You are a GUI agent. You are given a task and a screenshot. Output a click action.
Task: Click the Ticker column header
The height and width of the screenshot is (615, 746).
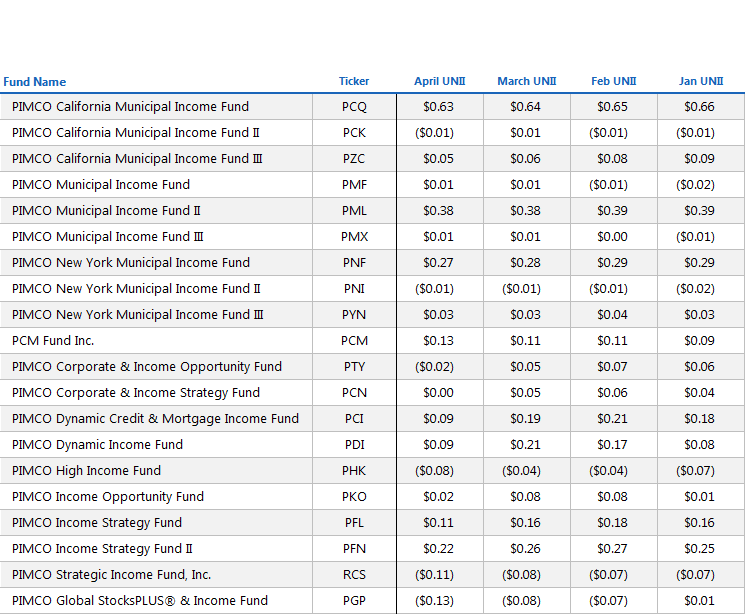[x=354, y=81]
